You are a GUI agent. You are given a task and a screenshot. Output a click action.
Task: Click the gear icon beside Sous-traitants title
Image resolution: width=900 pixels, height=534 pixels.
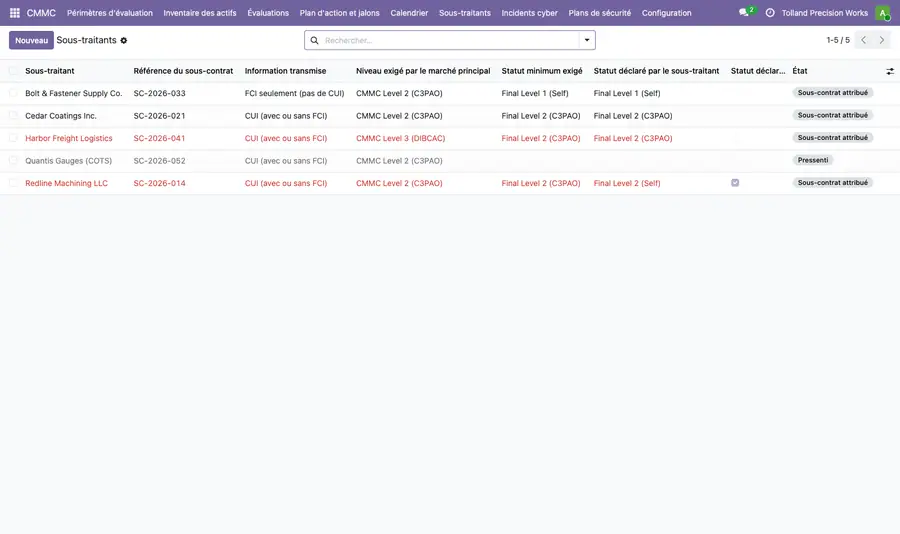124,40
